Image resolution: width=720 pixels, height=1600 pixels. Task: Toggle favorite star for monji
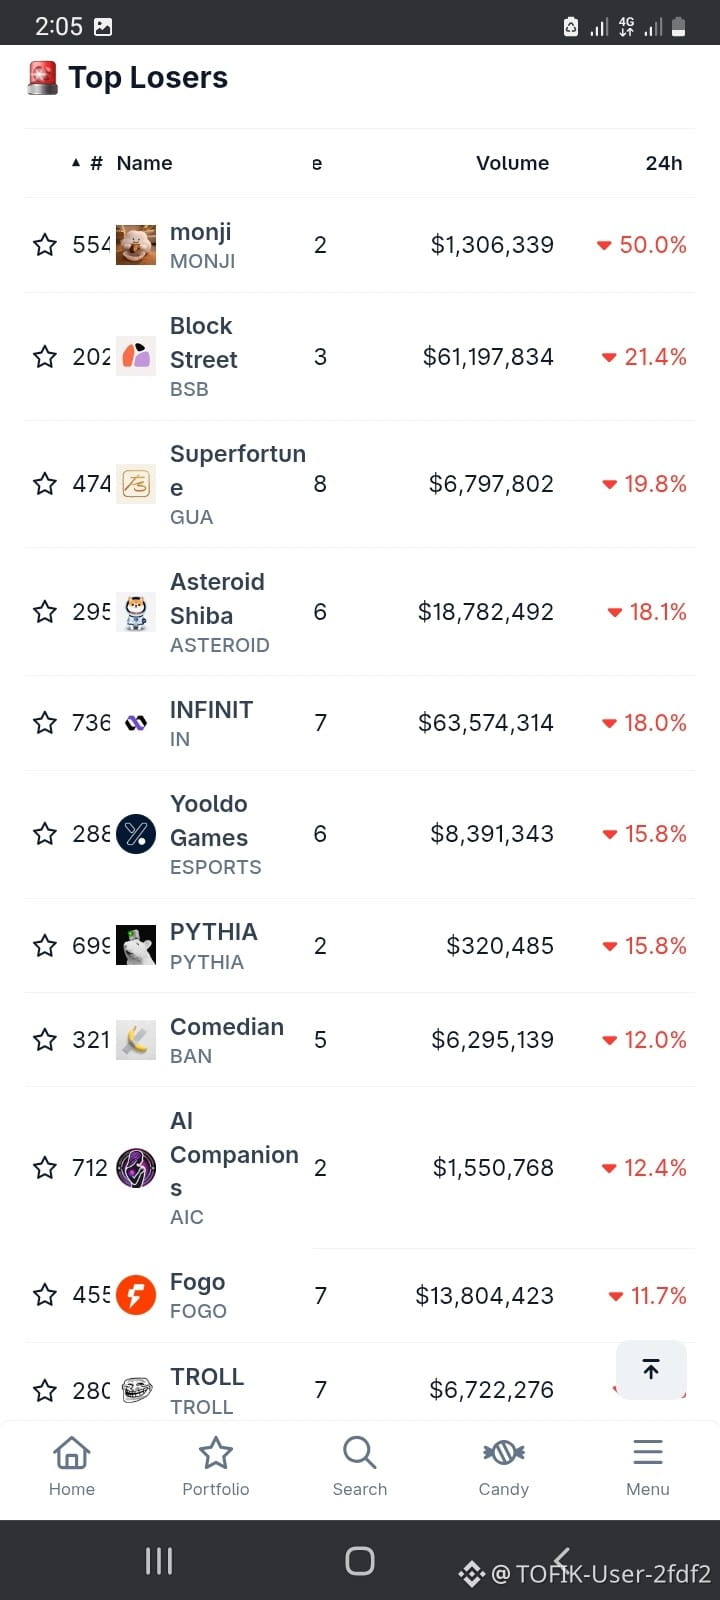click(x=45, y=245)
